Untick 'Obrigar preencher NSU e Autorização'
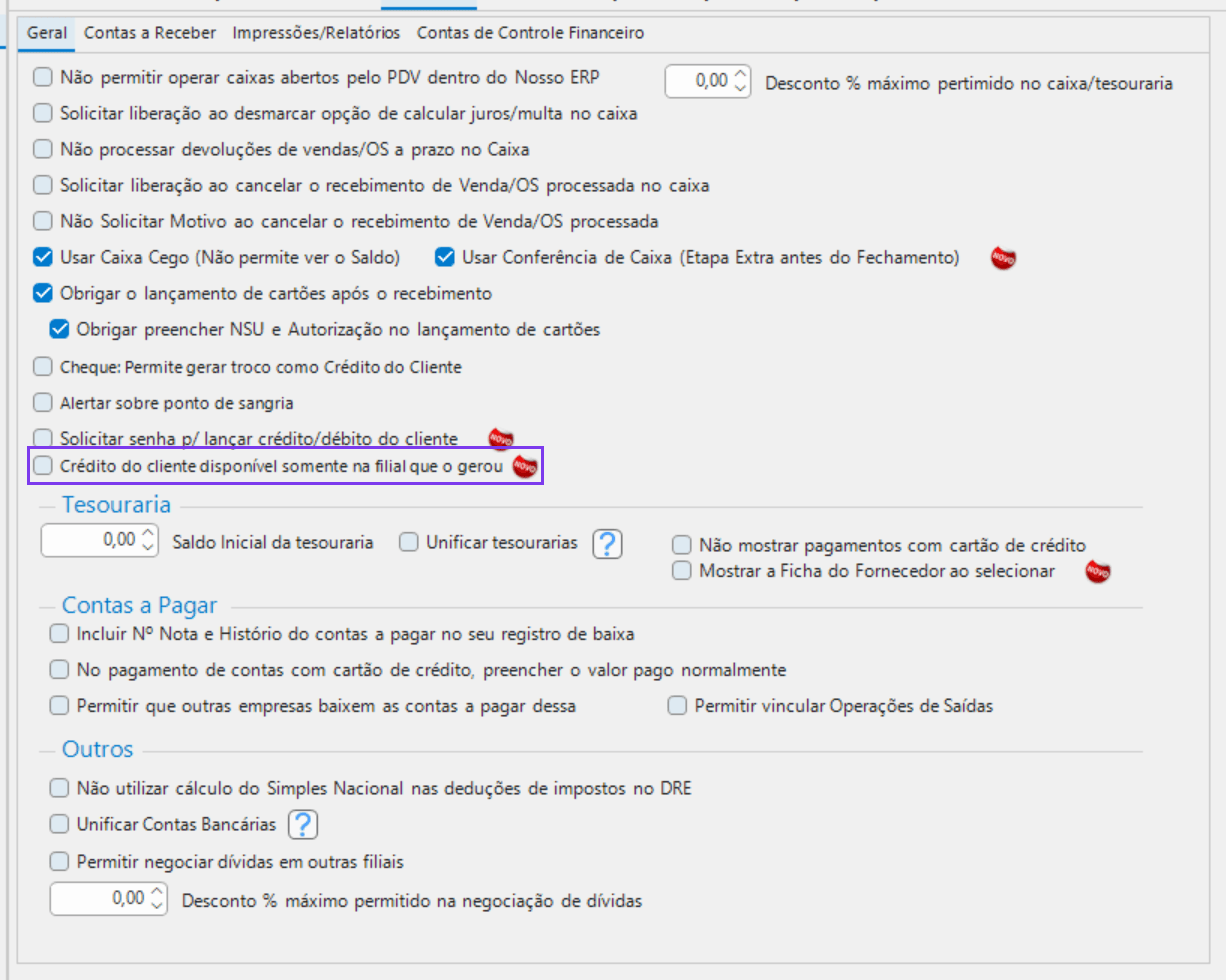The height and width of the screenshot is (980, 1226). coord(60,328)
